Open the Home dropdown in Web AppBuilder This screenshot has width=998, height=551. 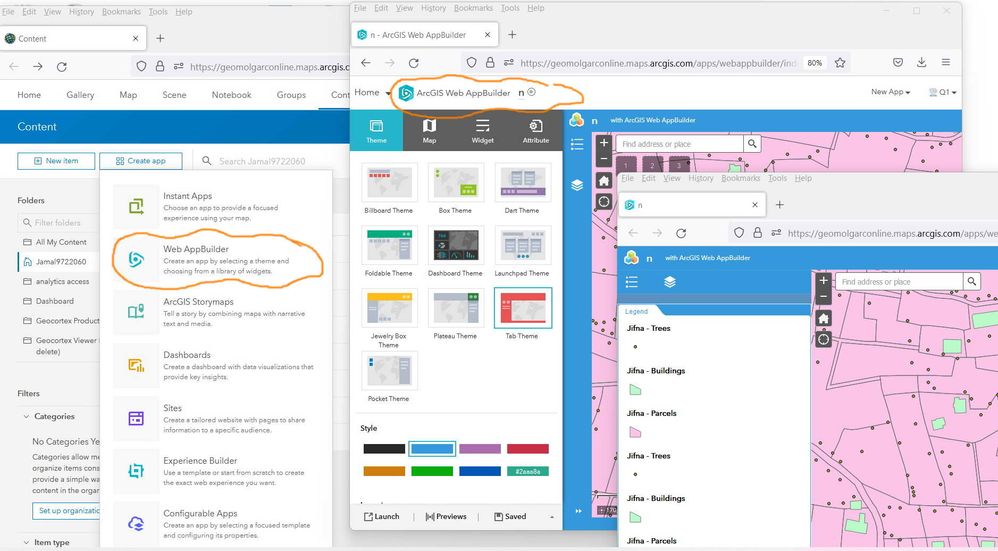click(372, 93)
